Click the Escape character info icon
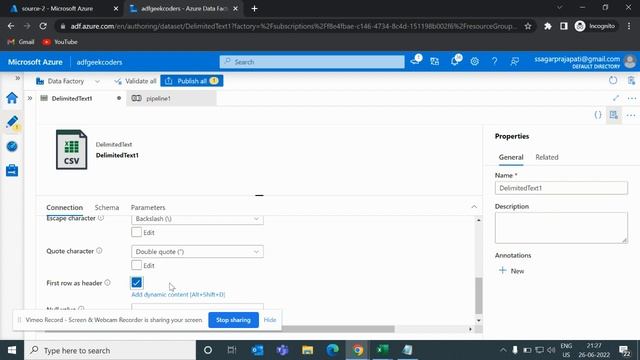Image resolution: width=640 pixels, height=360 pixels. [100, 218]
